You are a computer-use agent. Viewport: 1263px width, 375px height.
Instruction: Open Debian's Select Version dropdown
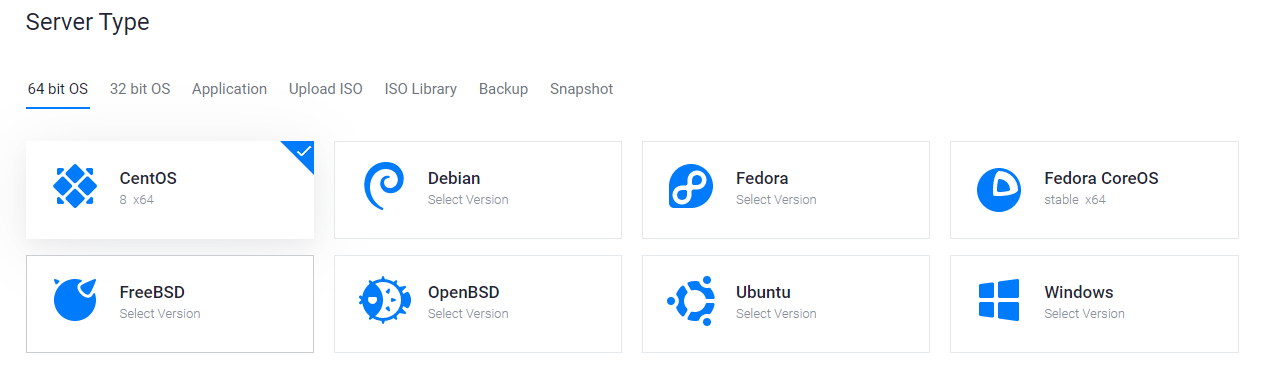point(468,200)
